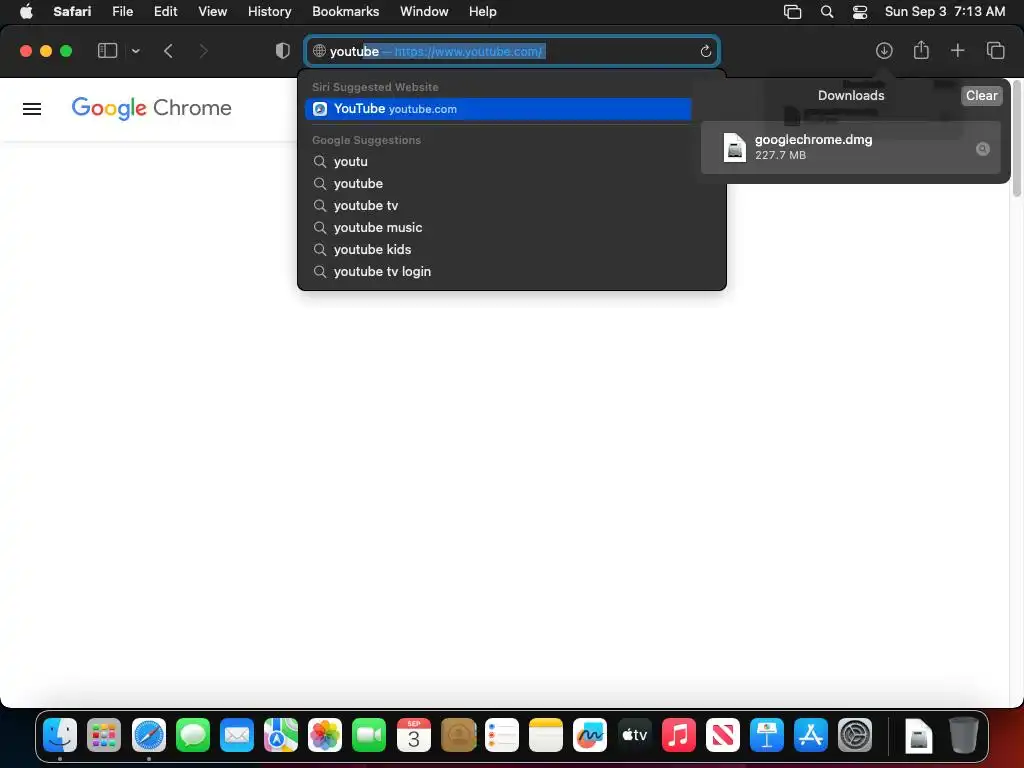Viewport: 1024px width, 768px height.
Task: Open Stage Manager icon in menu bar
Action: point(792,12)
